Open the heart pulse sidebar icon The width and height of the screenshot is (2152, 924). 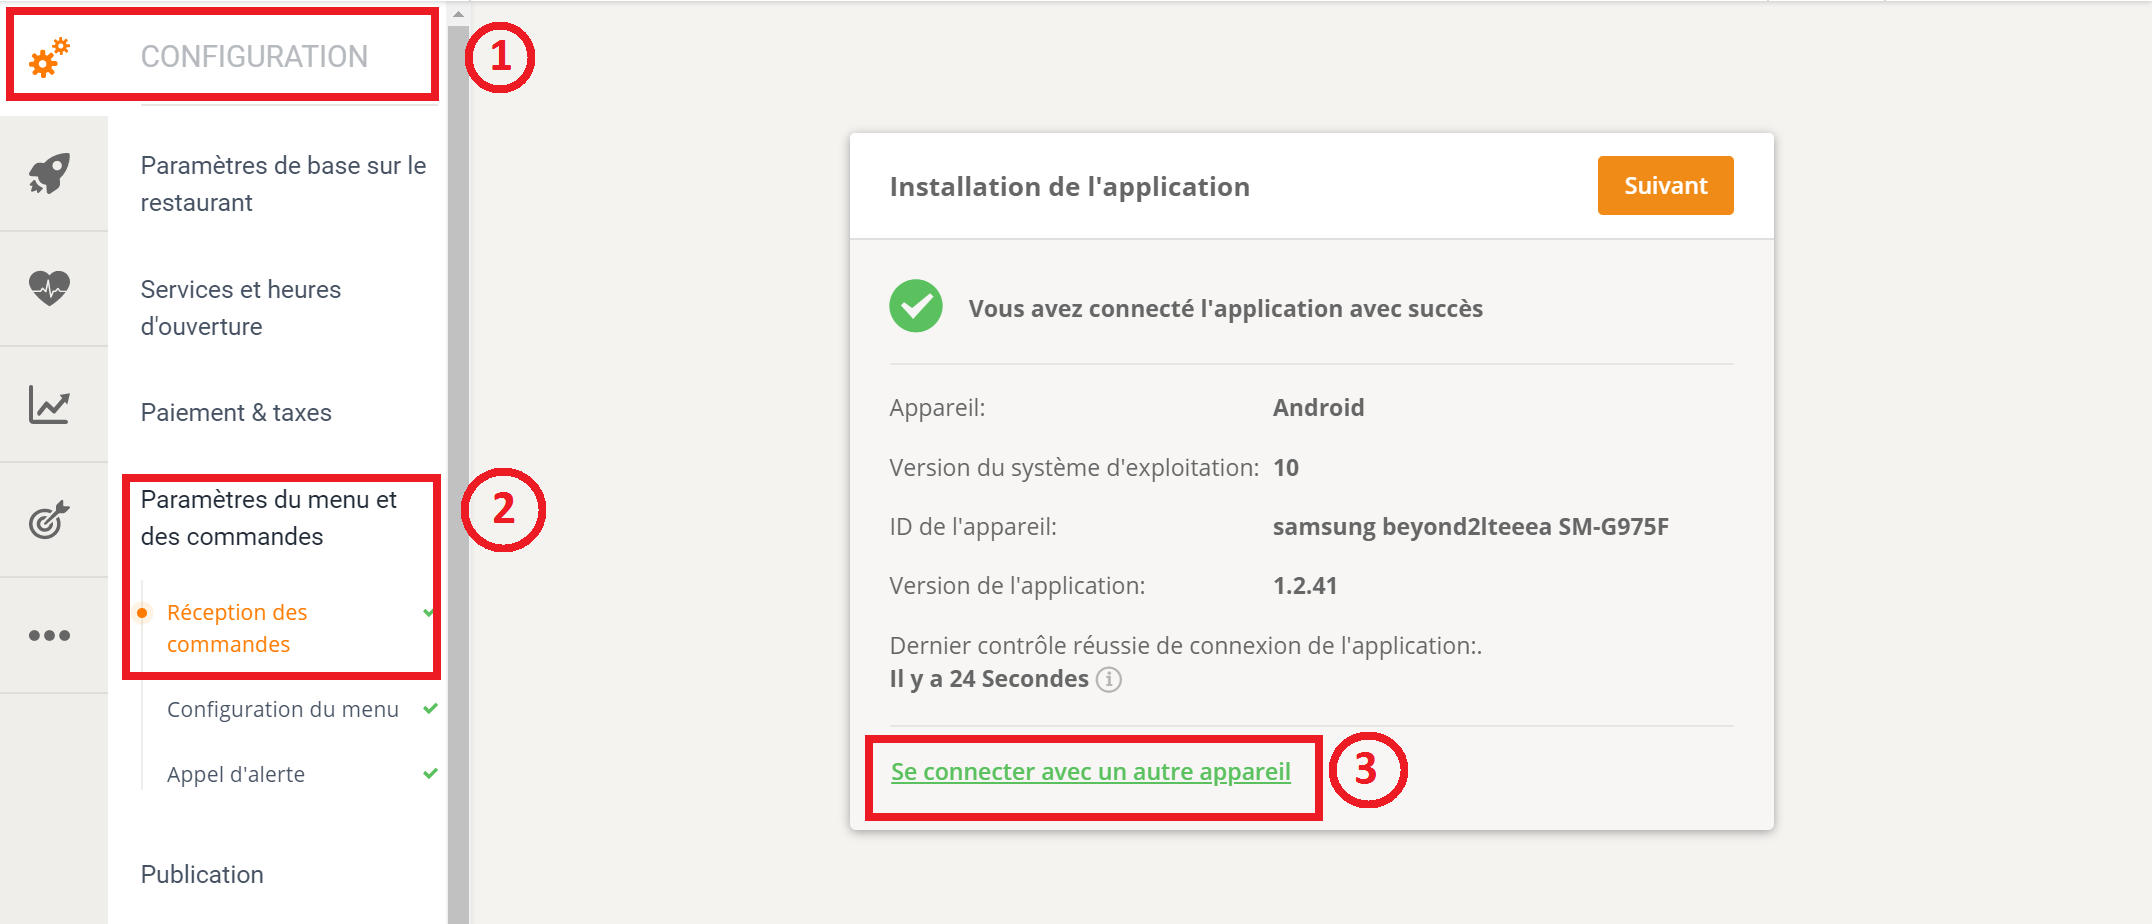pos(49,288)
